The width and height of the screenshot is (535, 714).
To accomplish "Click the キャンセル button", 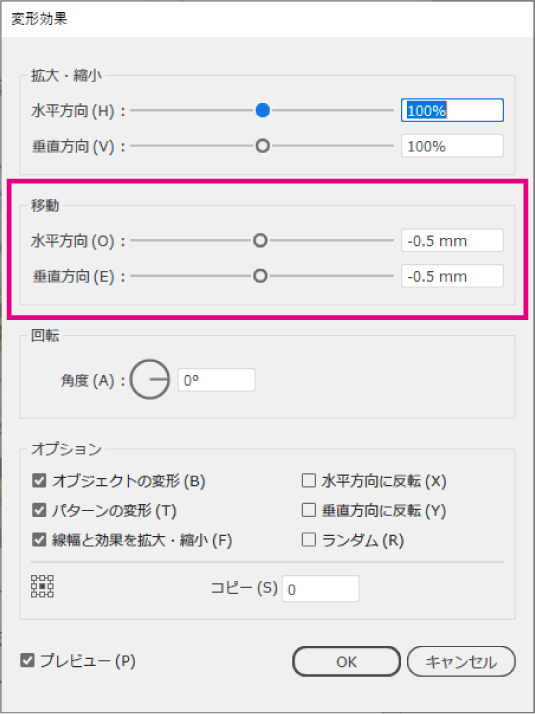I will 461,662.
